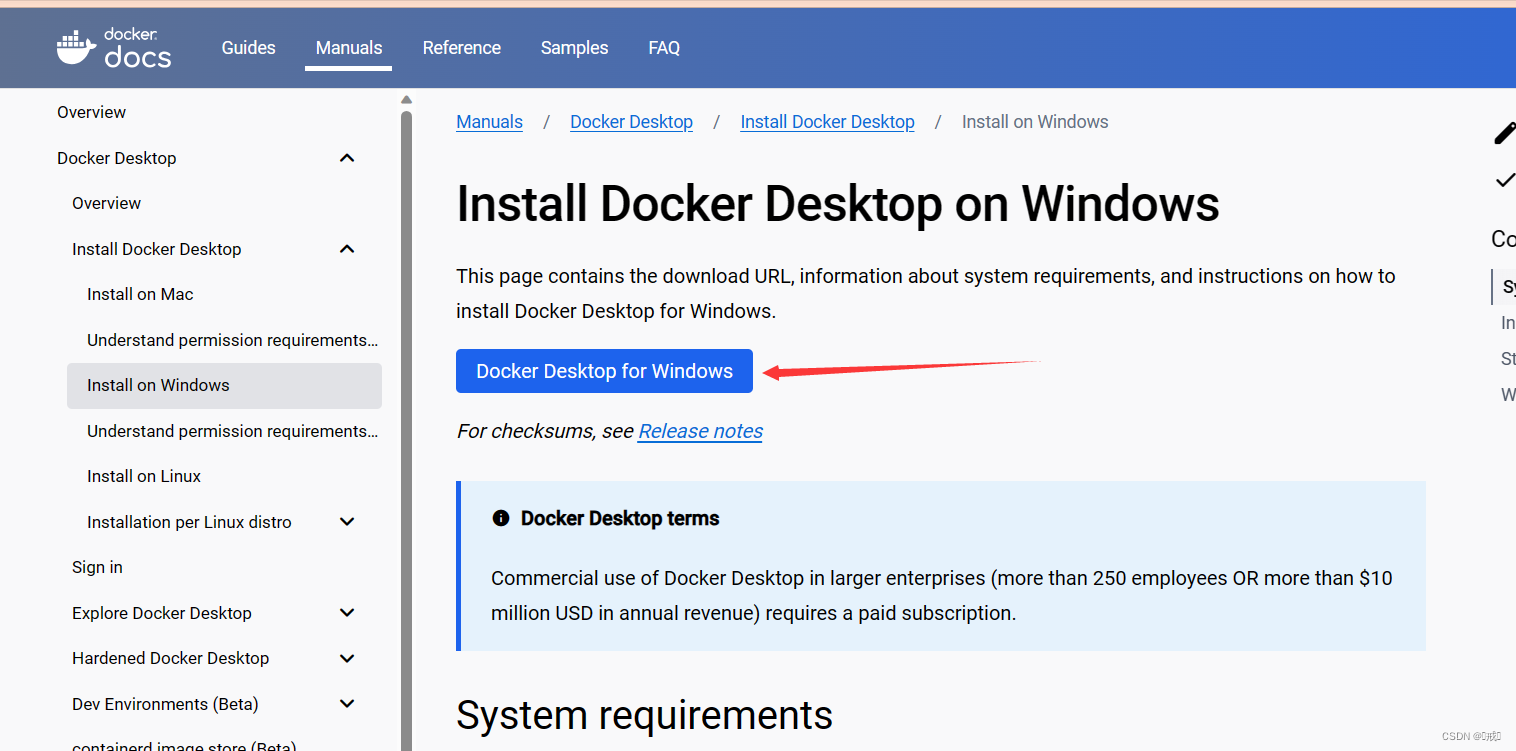
Task: Click the checkmark icon at right edge
Action: pyautogui.click(x=1505, y=181)
